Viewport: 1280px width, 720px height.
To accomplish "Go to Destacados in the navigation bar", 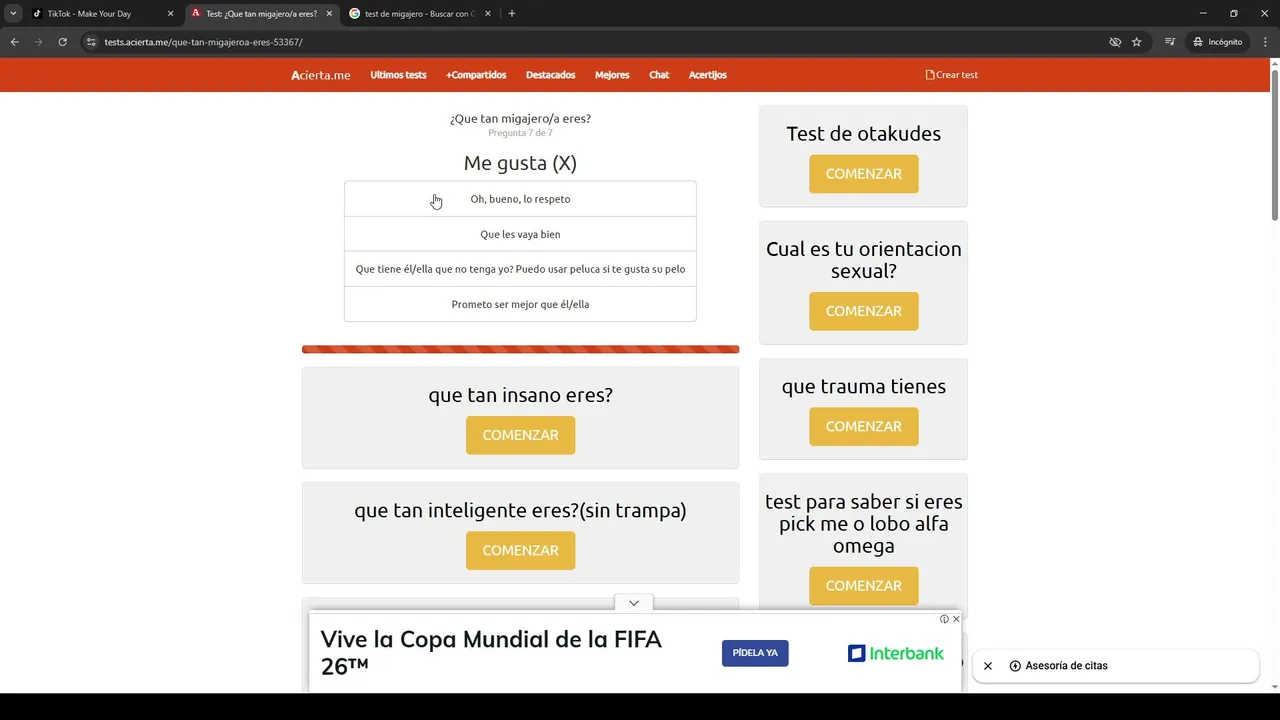I will [x=551, y=75].
